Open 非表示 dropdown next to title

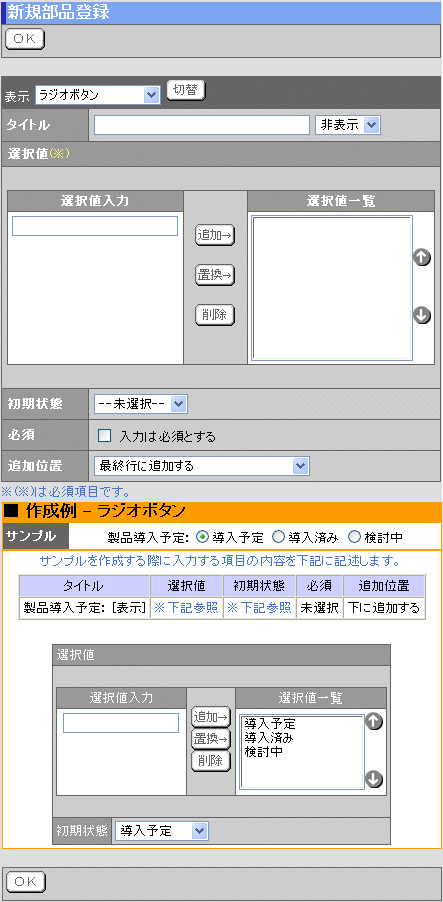click(x=348, y=125)
